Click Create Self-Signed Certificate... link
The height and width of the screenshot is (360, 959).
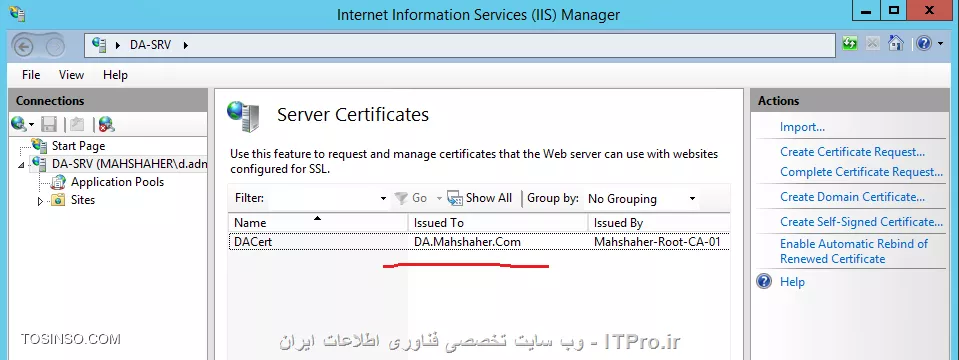tap(862, 222)
